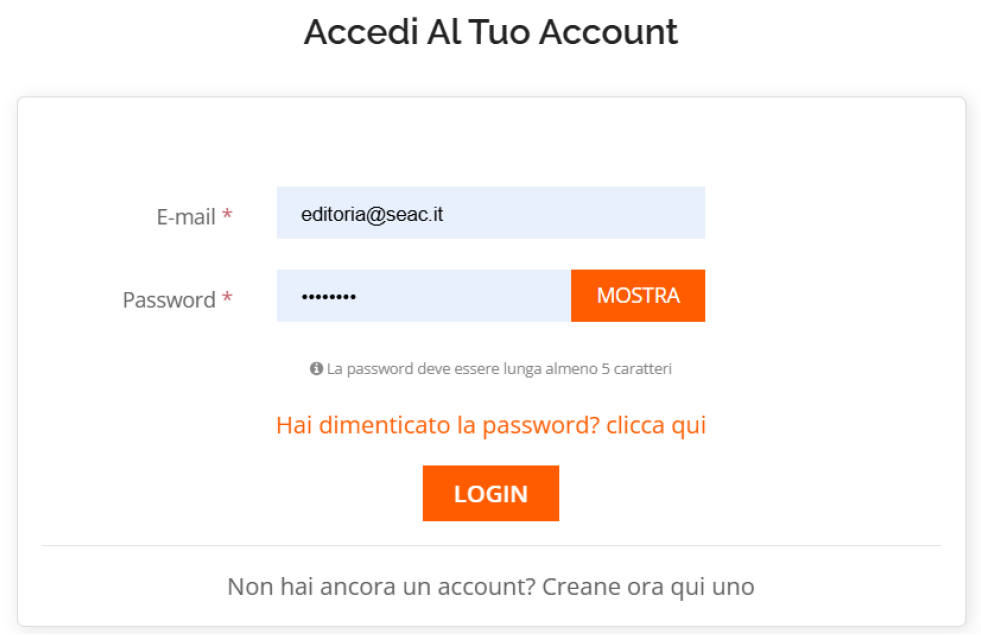Screen dimensions: 981x635
Task: Click the info icon beside password hint
Action: pyautogui.click(x=316, y=369)
